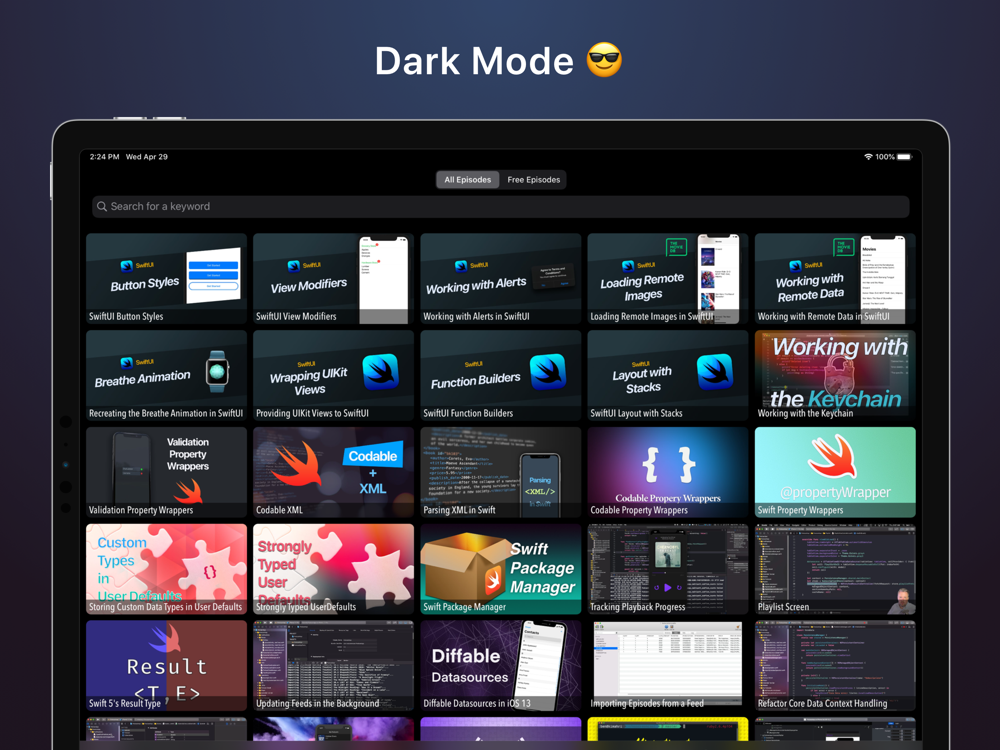Click the Movie DB logo on Working with Remote Data

point(844,247)
